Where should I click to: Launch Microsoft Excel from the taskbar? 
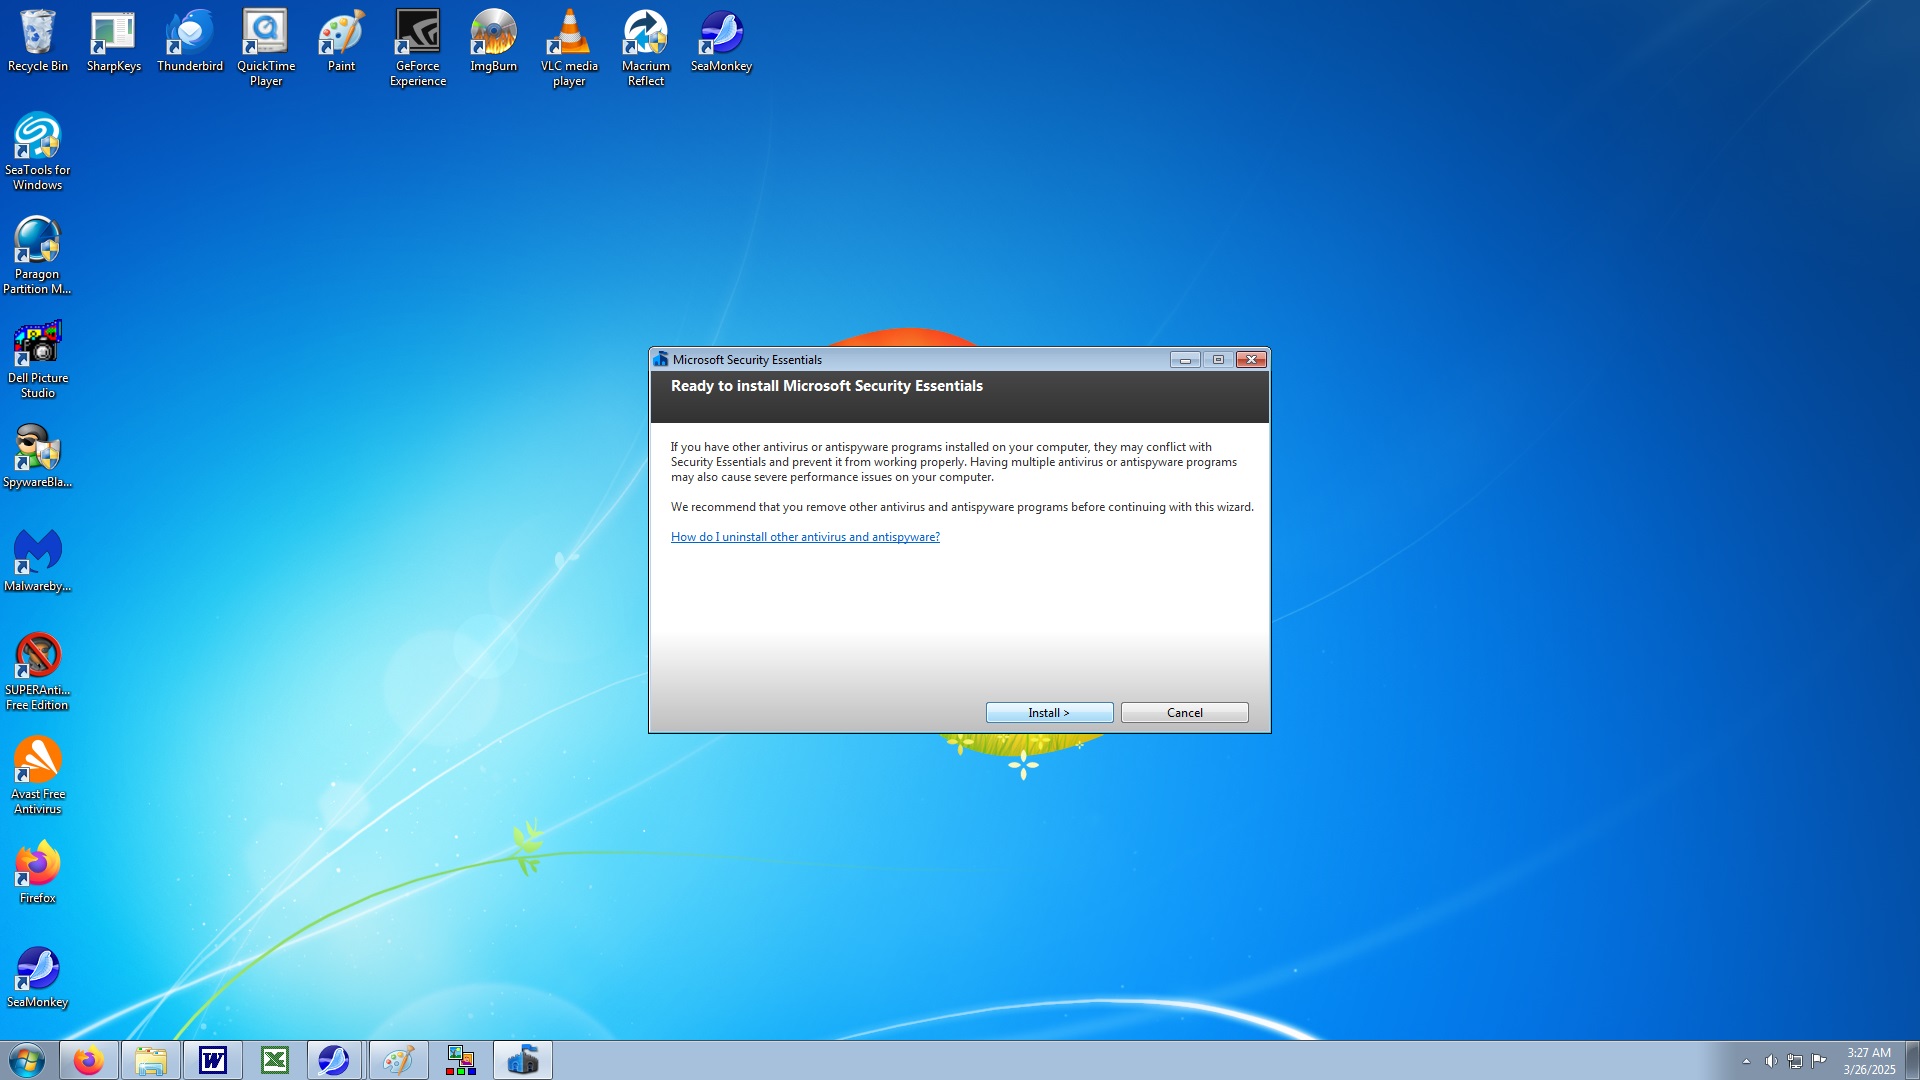275,1060
